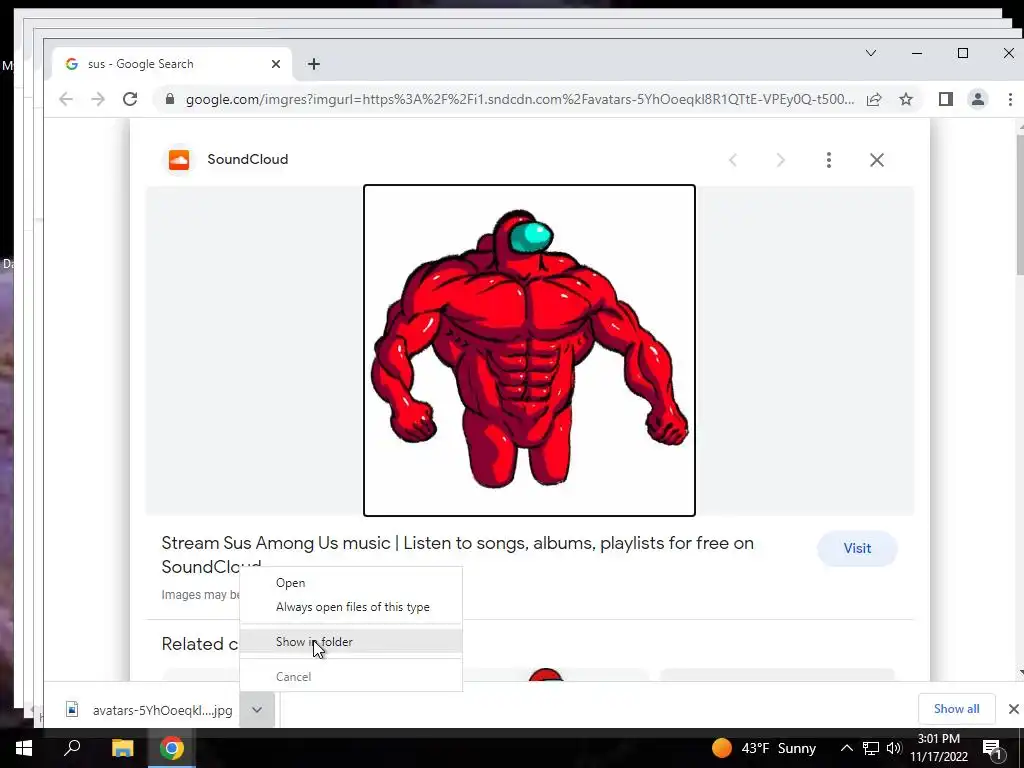The width and height of the screenshot is (1024, 768).
Task: Click the downloaded avatars jpg file
Action: [x=150, y=710]
